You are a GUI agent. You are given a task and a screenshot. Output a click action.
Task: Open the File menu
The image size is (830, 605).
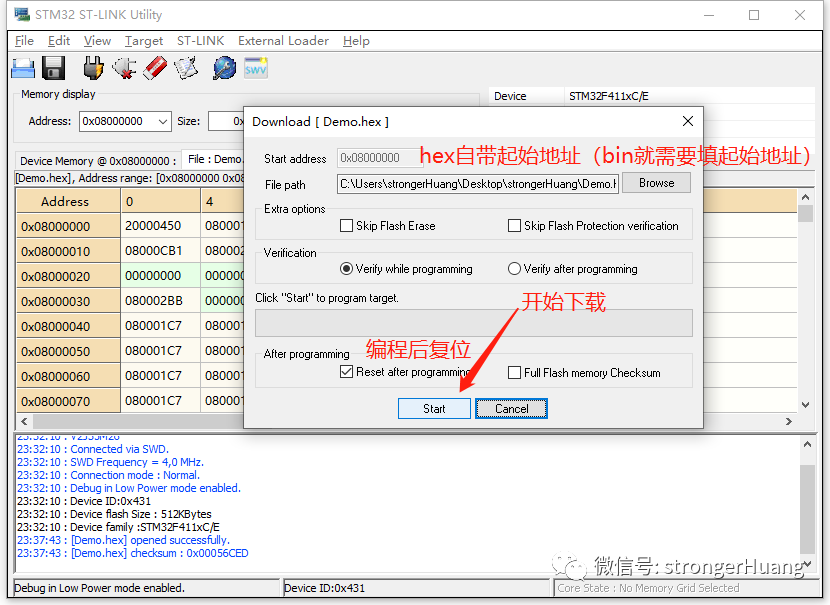pyautogui.click(x=24, y=41)
